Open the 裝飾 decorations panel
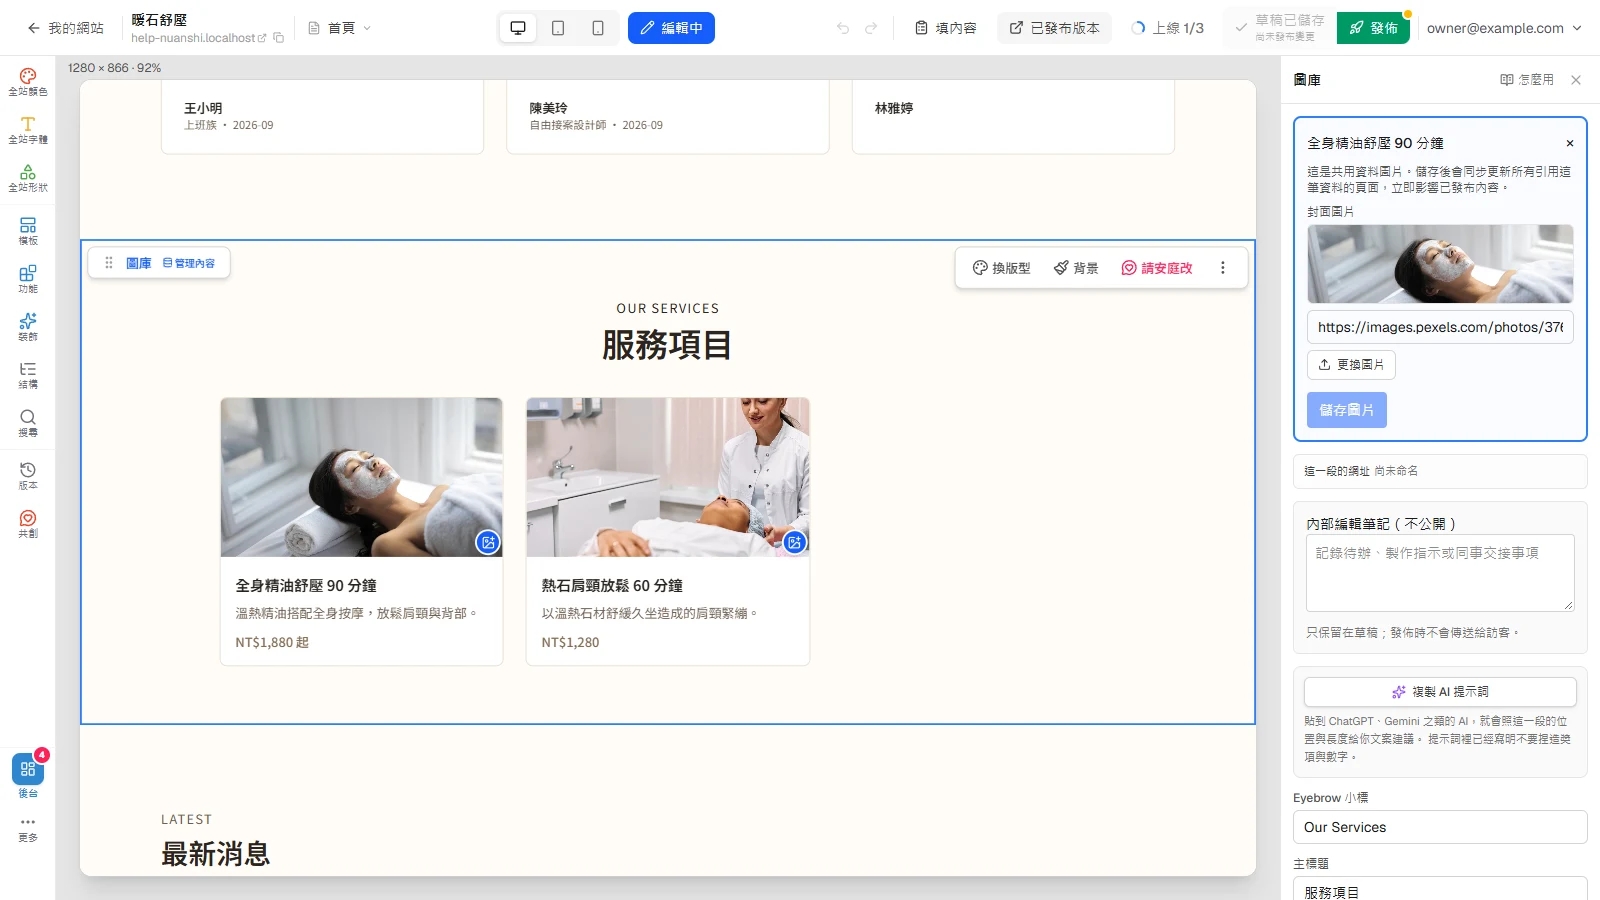The image size is (1600, 900). [28, 327]
